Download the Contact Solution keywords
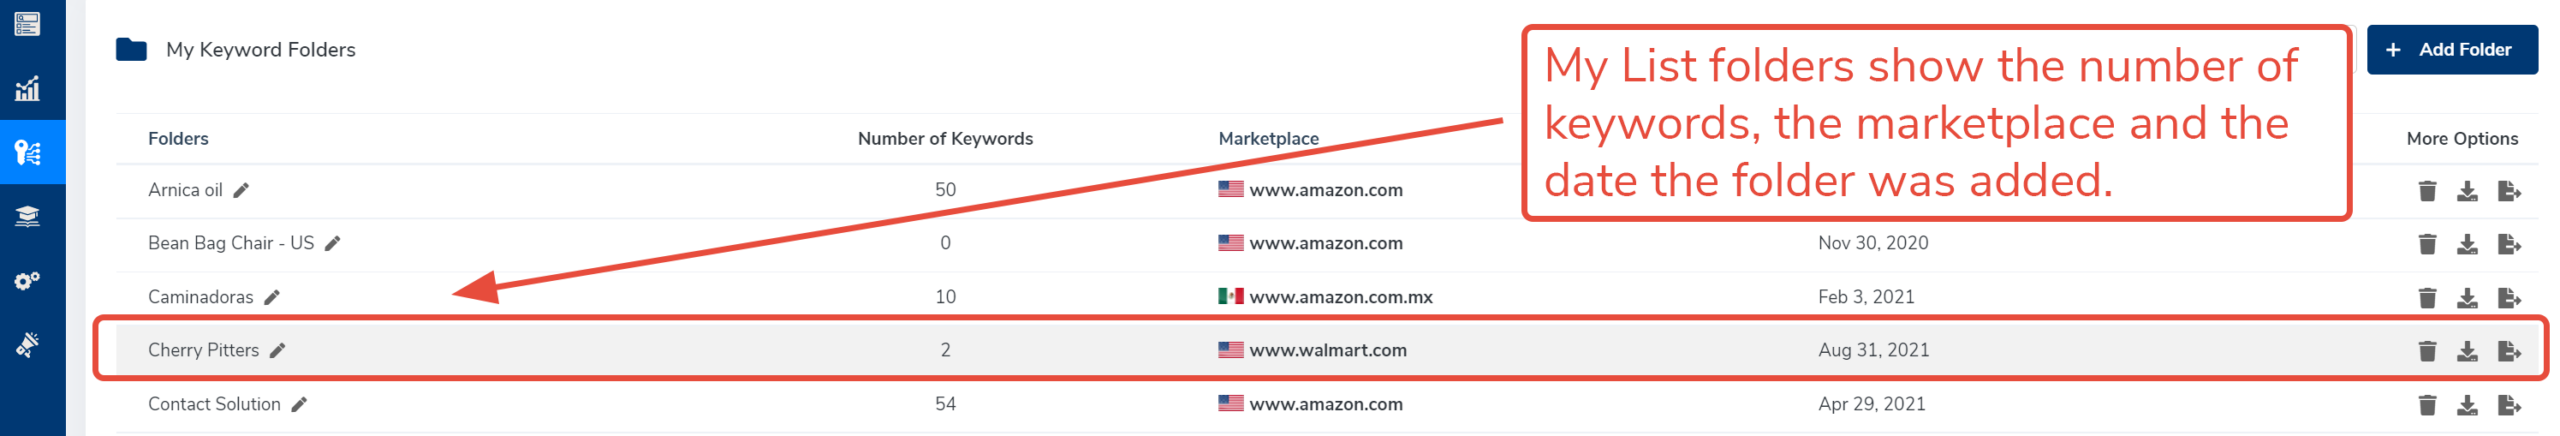Image resolution: width=2560 pixels, height=436 pixels. 2466,405
